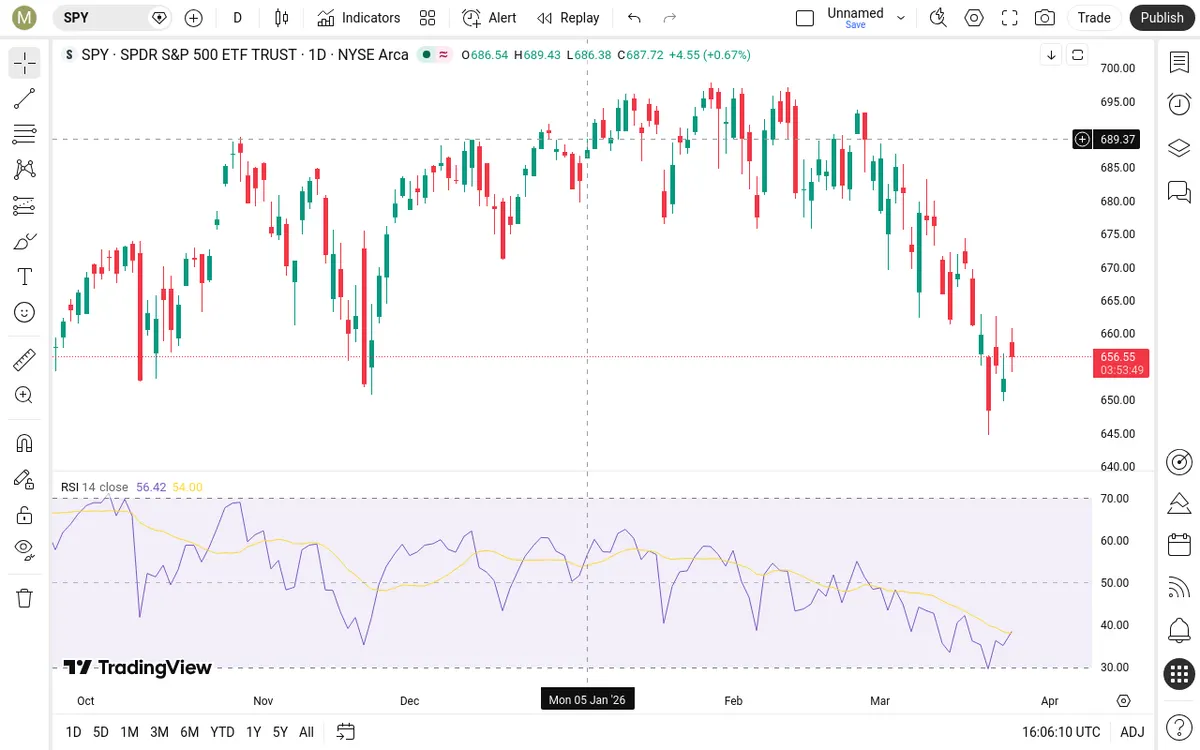Viewport: 1200px width, 750px height.
Task: Create an Alert
Action: (490, 18)
